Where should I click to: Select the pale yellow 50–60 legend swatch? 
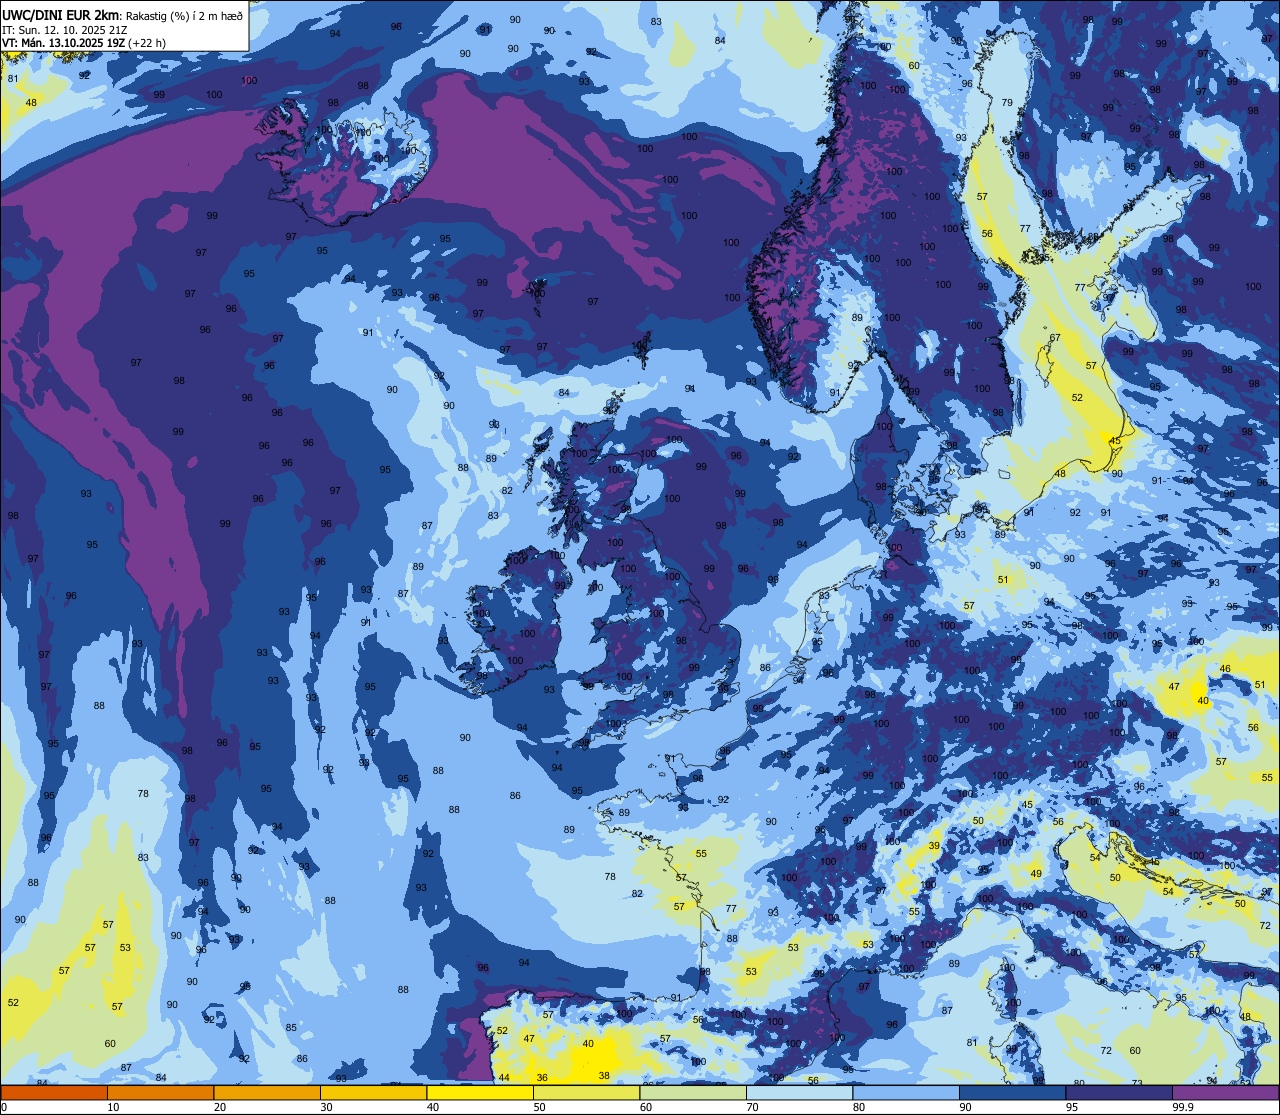pyautogui.click(x=586, y=1092)
